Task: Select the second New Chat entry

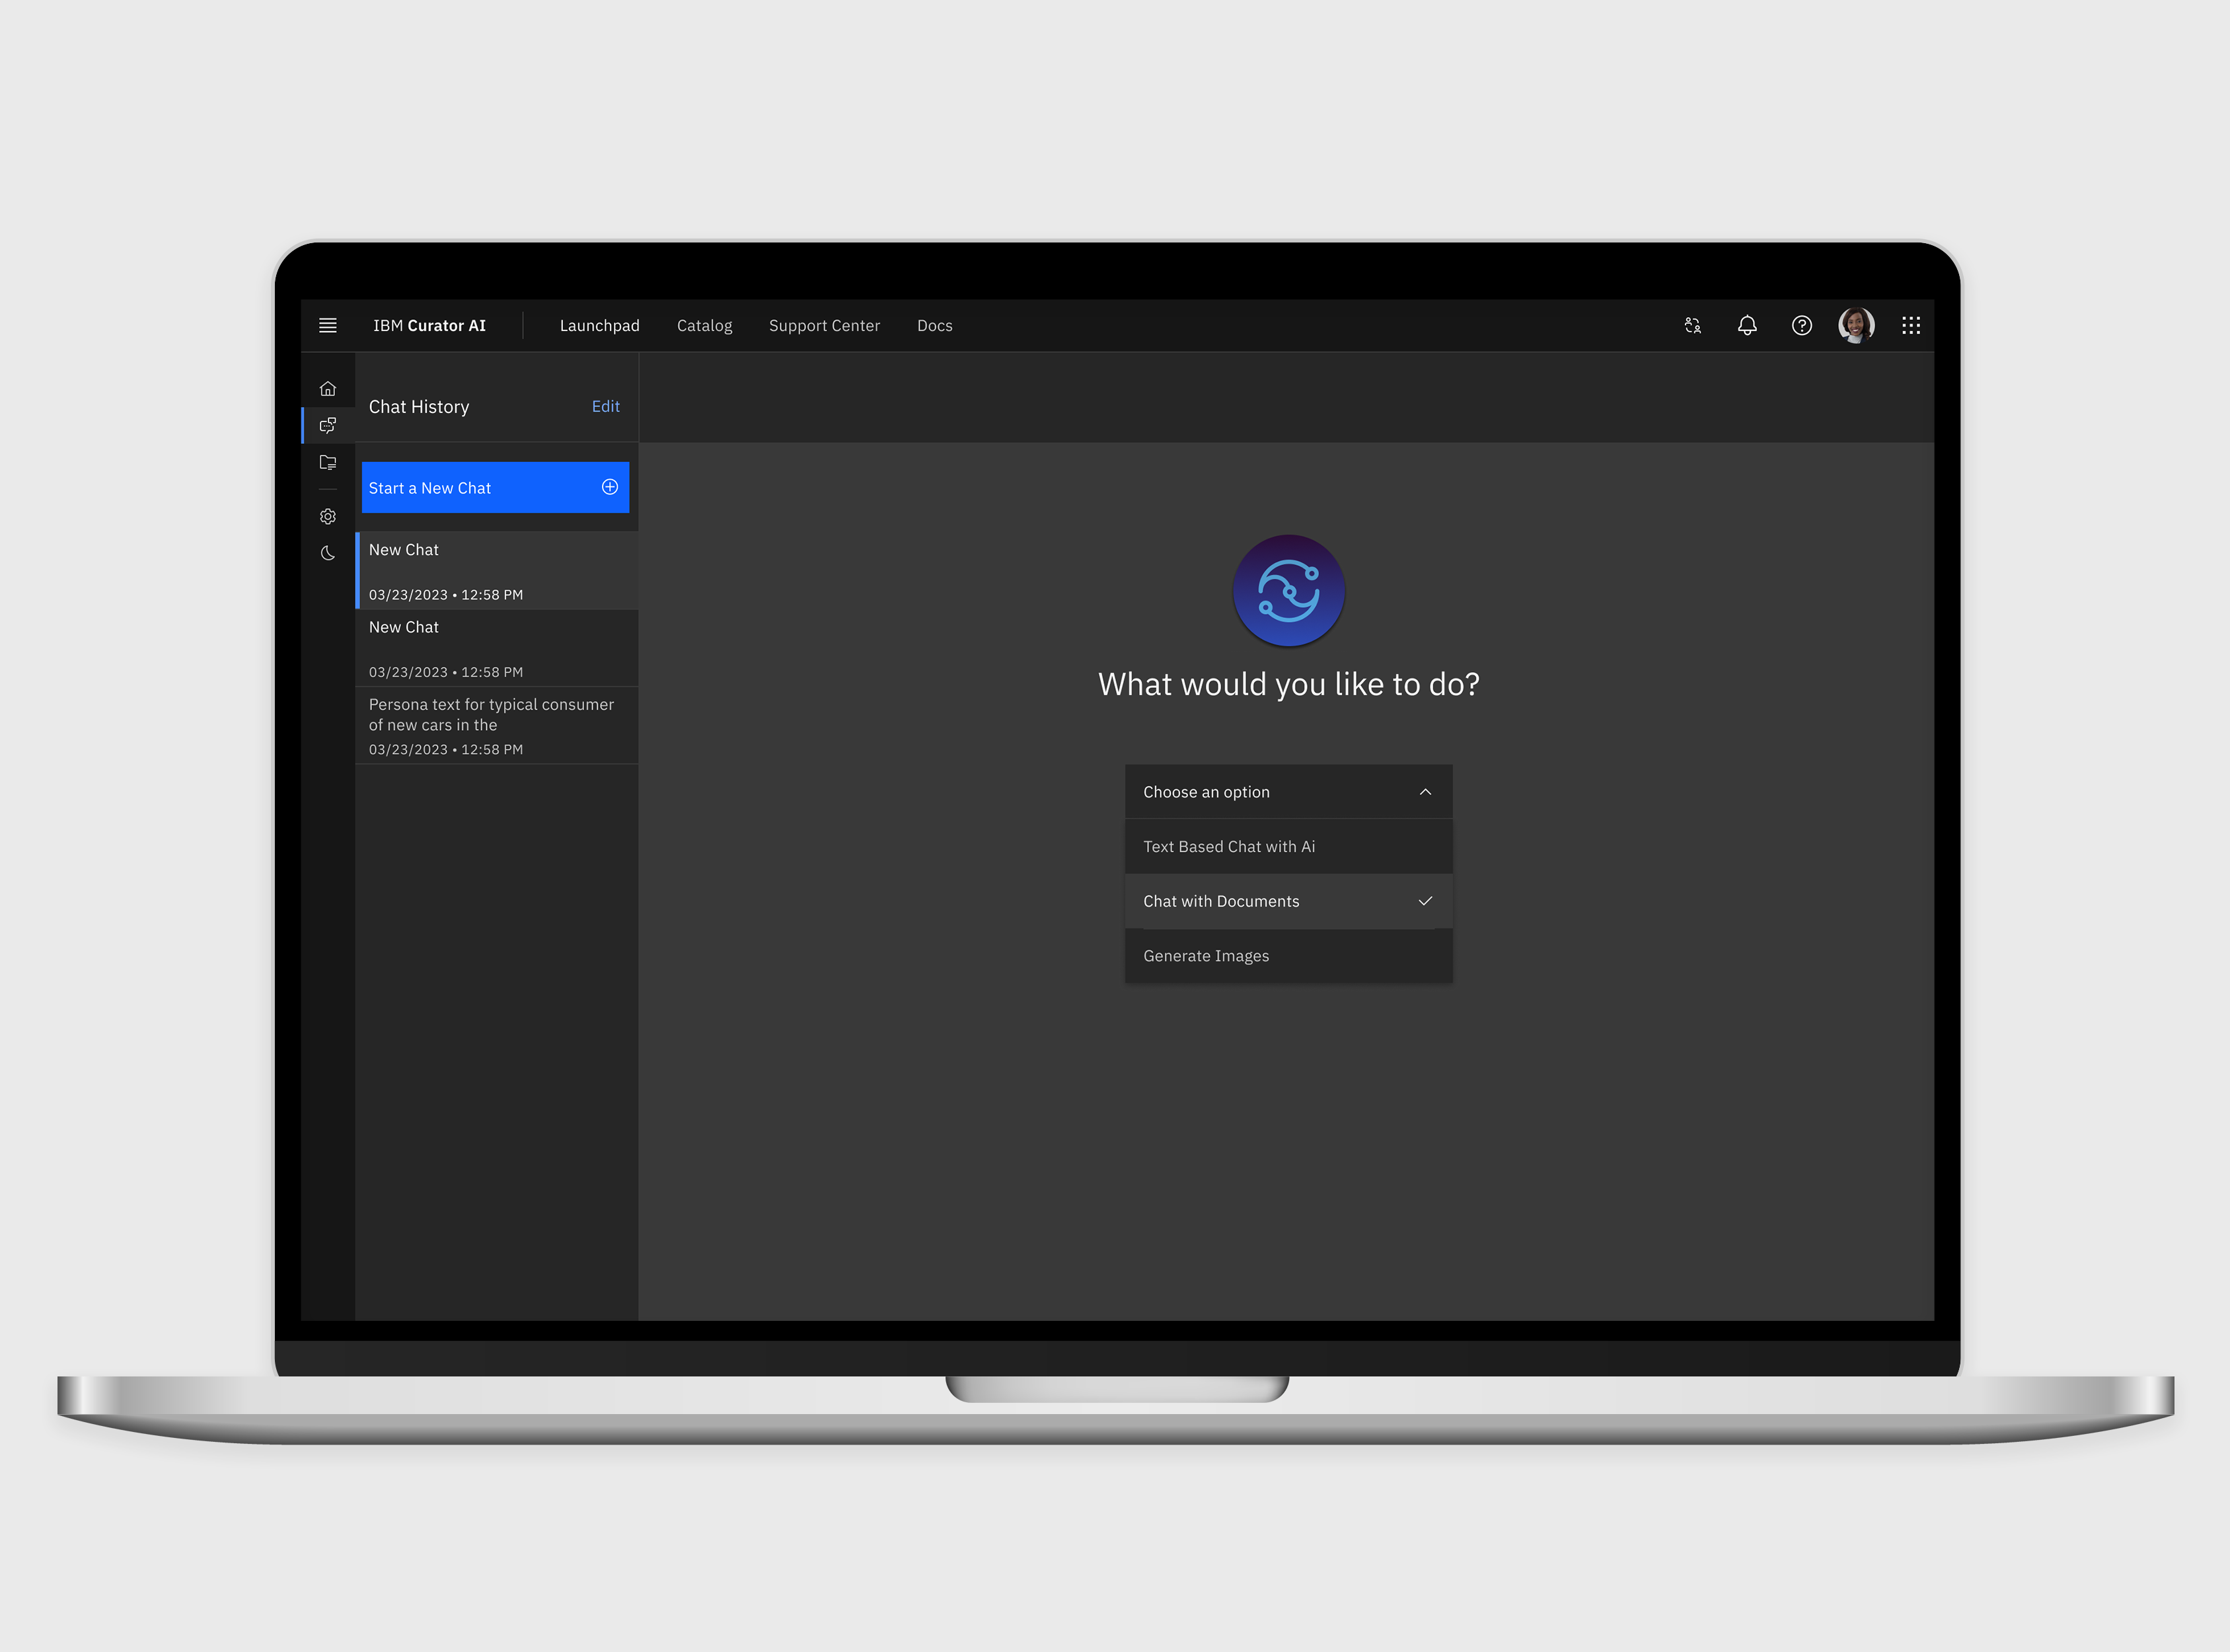Action: point(497,647)
